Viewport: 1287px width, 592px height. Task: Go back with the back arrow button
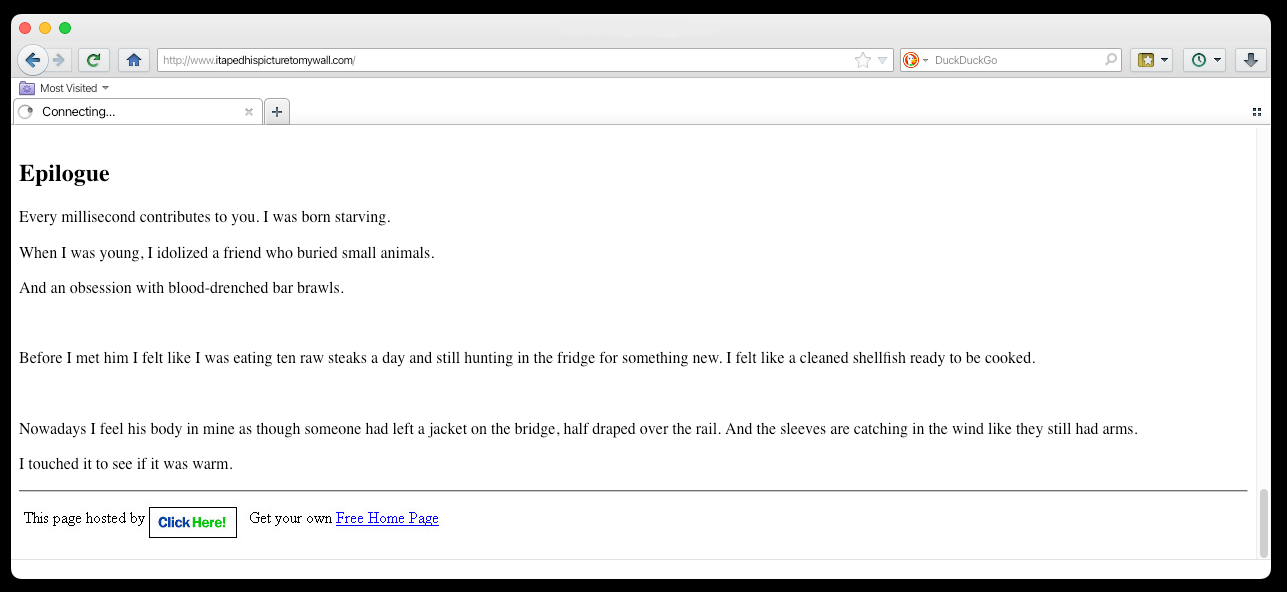(32, 60)
